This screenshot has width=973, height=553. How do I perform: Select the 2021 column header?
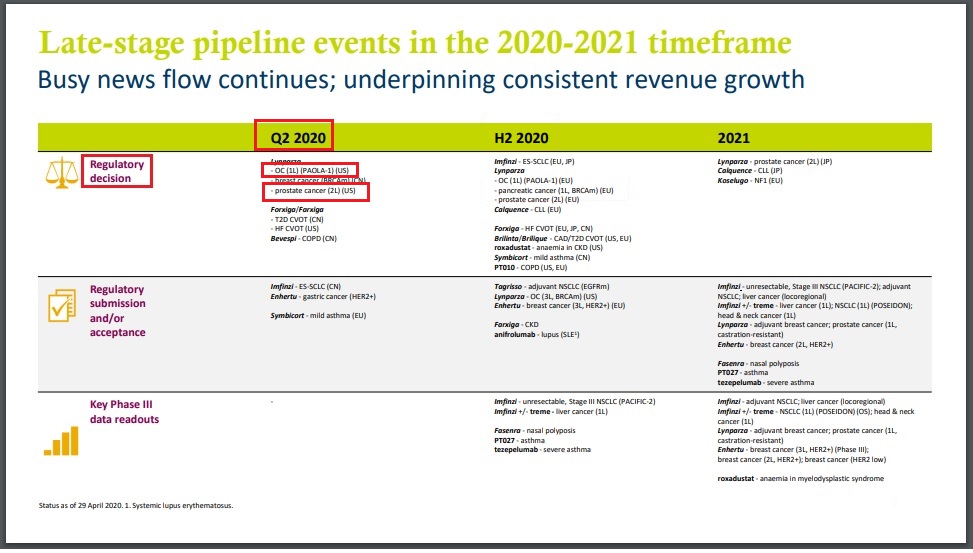735,138
